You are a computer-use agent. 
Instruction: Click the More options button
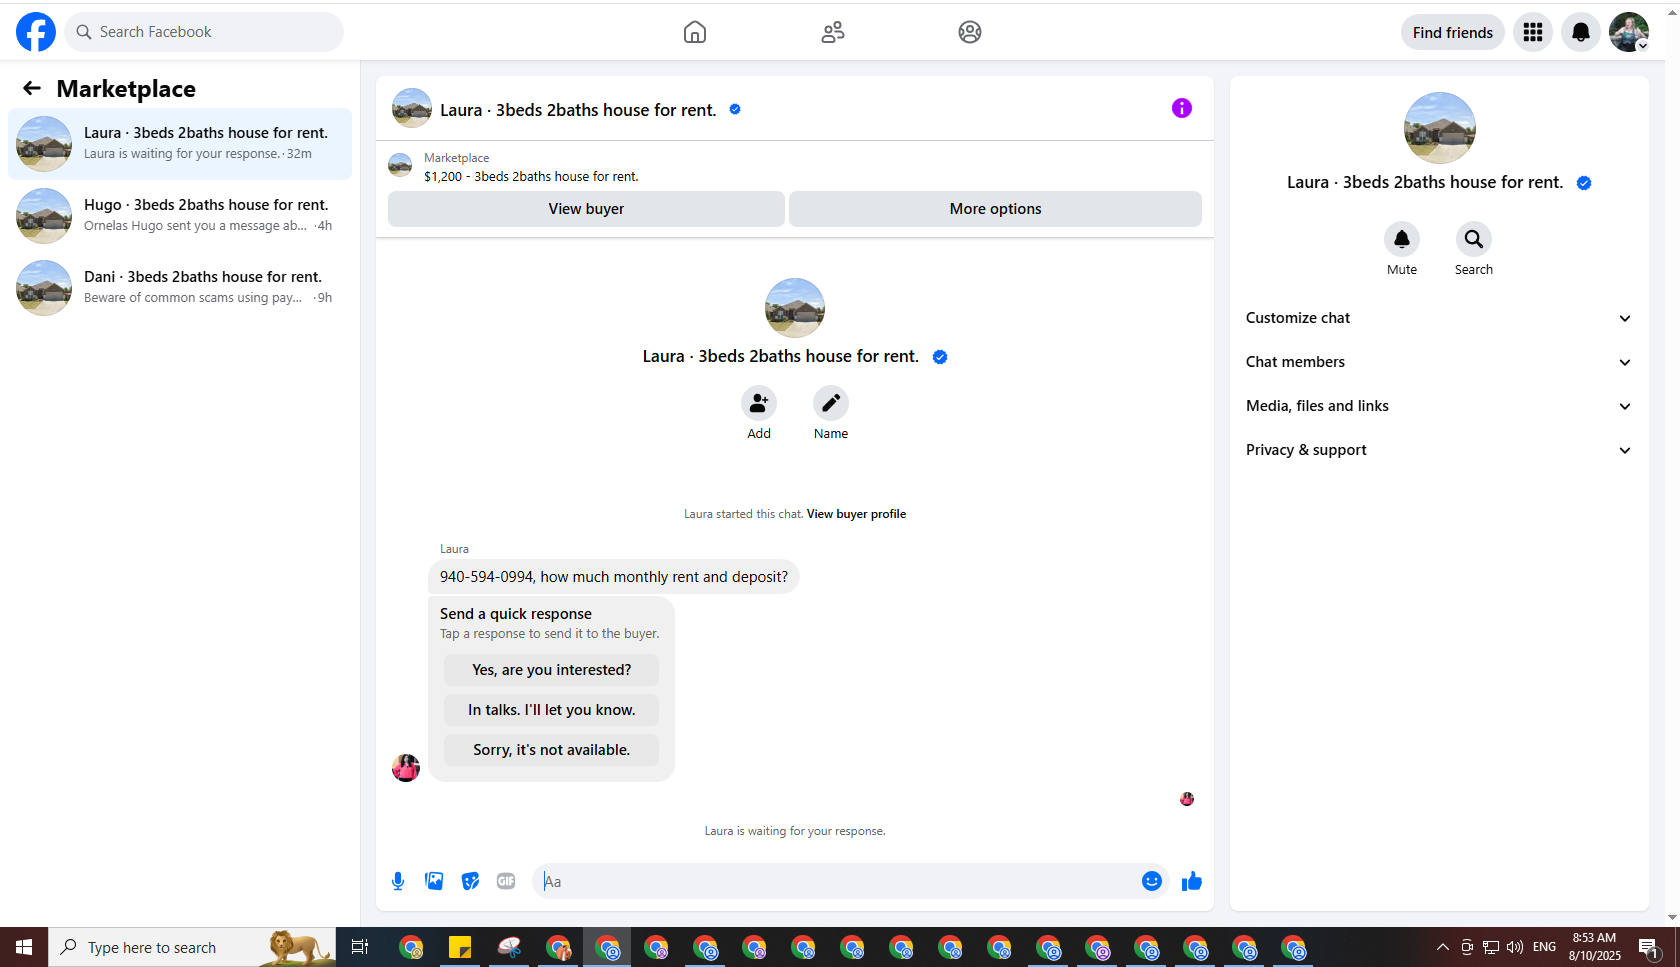[995, 209]
